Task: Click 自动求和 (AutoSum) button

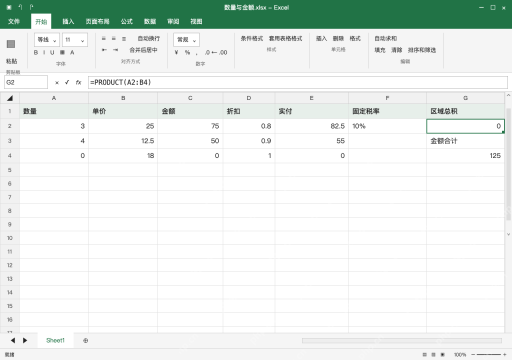Action: 386,39
